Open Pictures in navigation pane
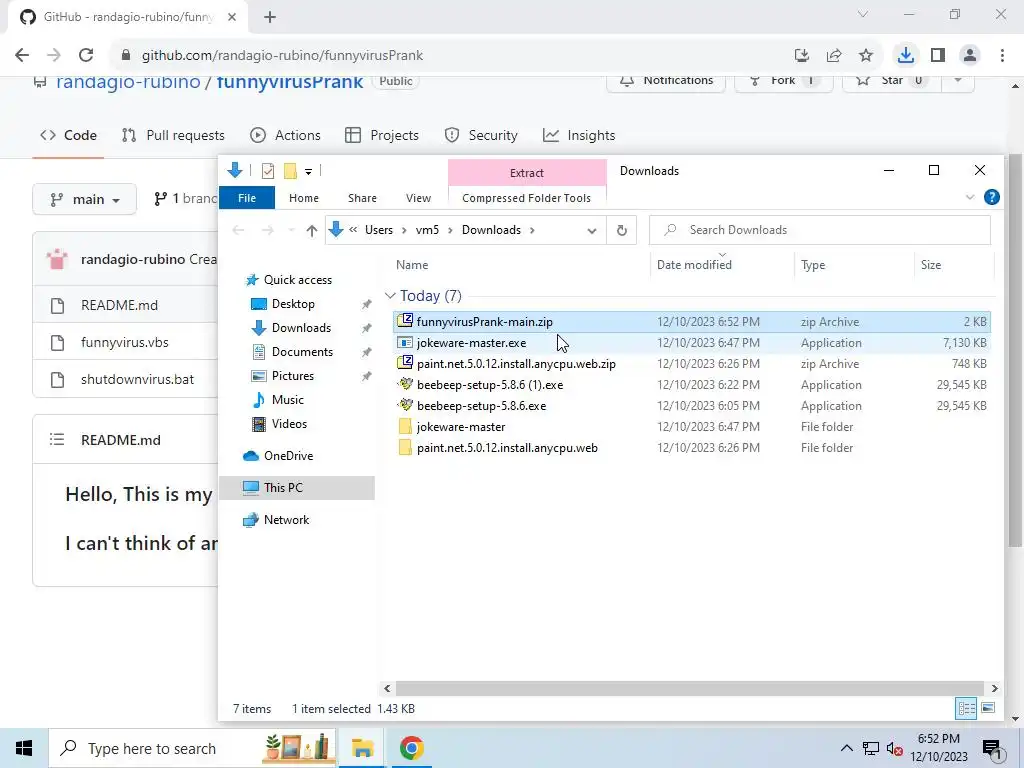 pos(293,376)
